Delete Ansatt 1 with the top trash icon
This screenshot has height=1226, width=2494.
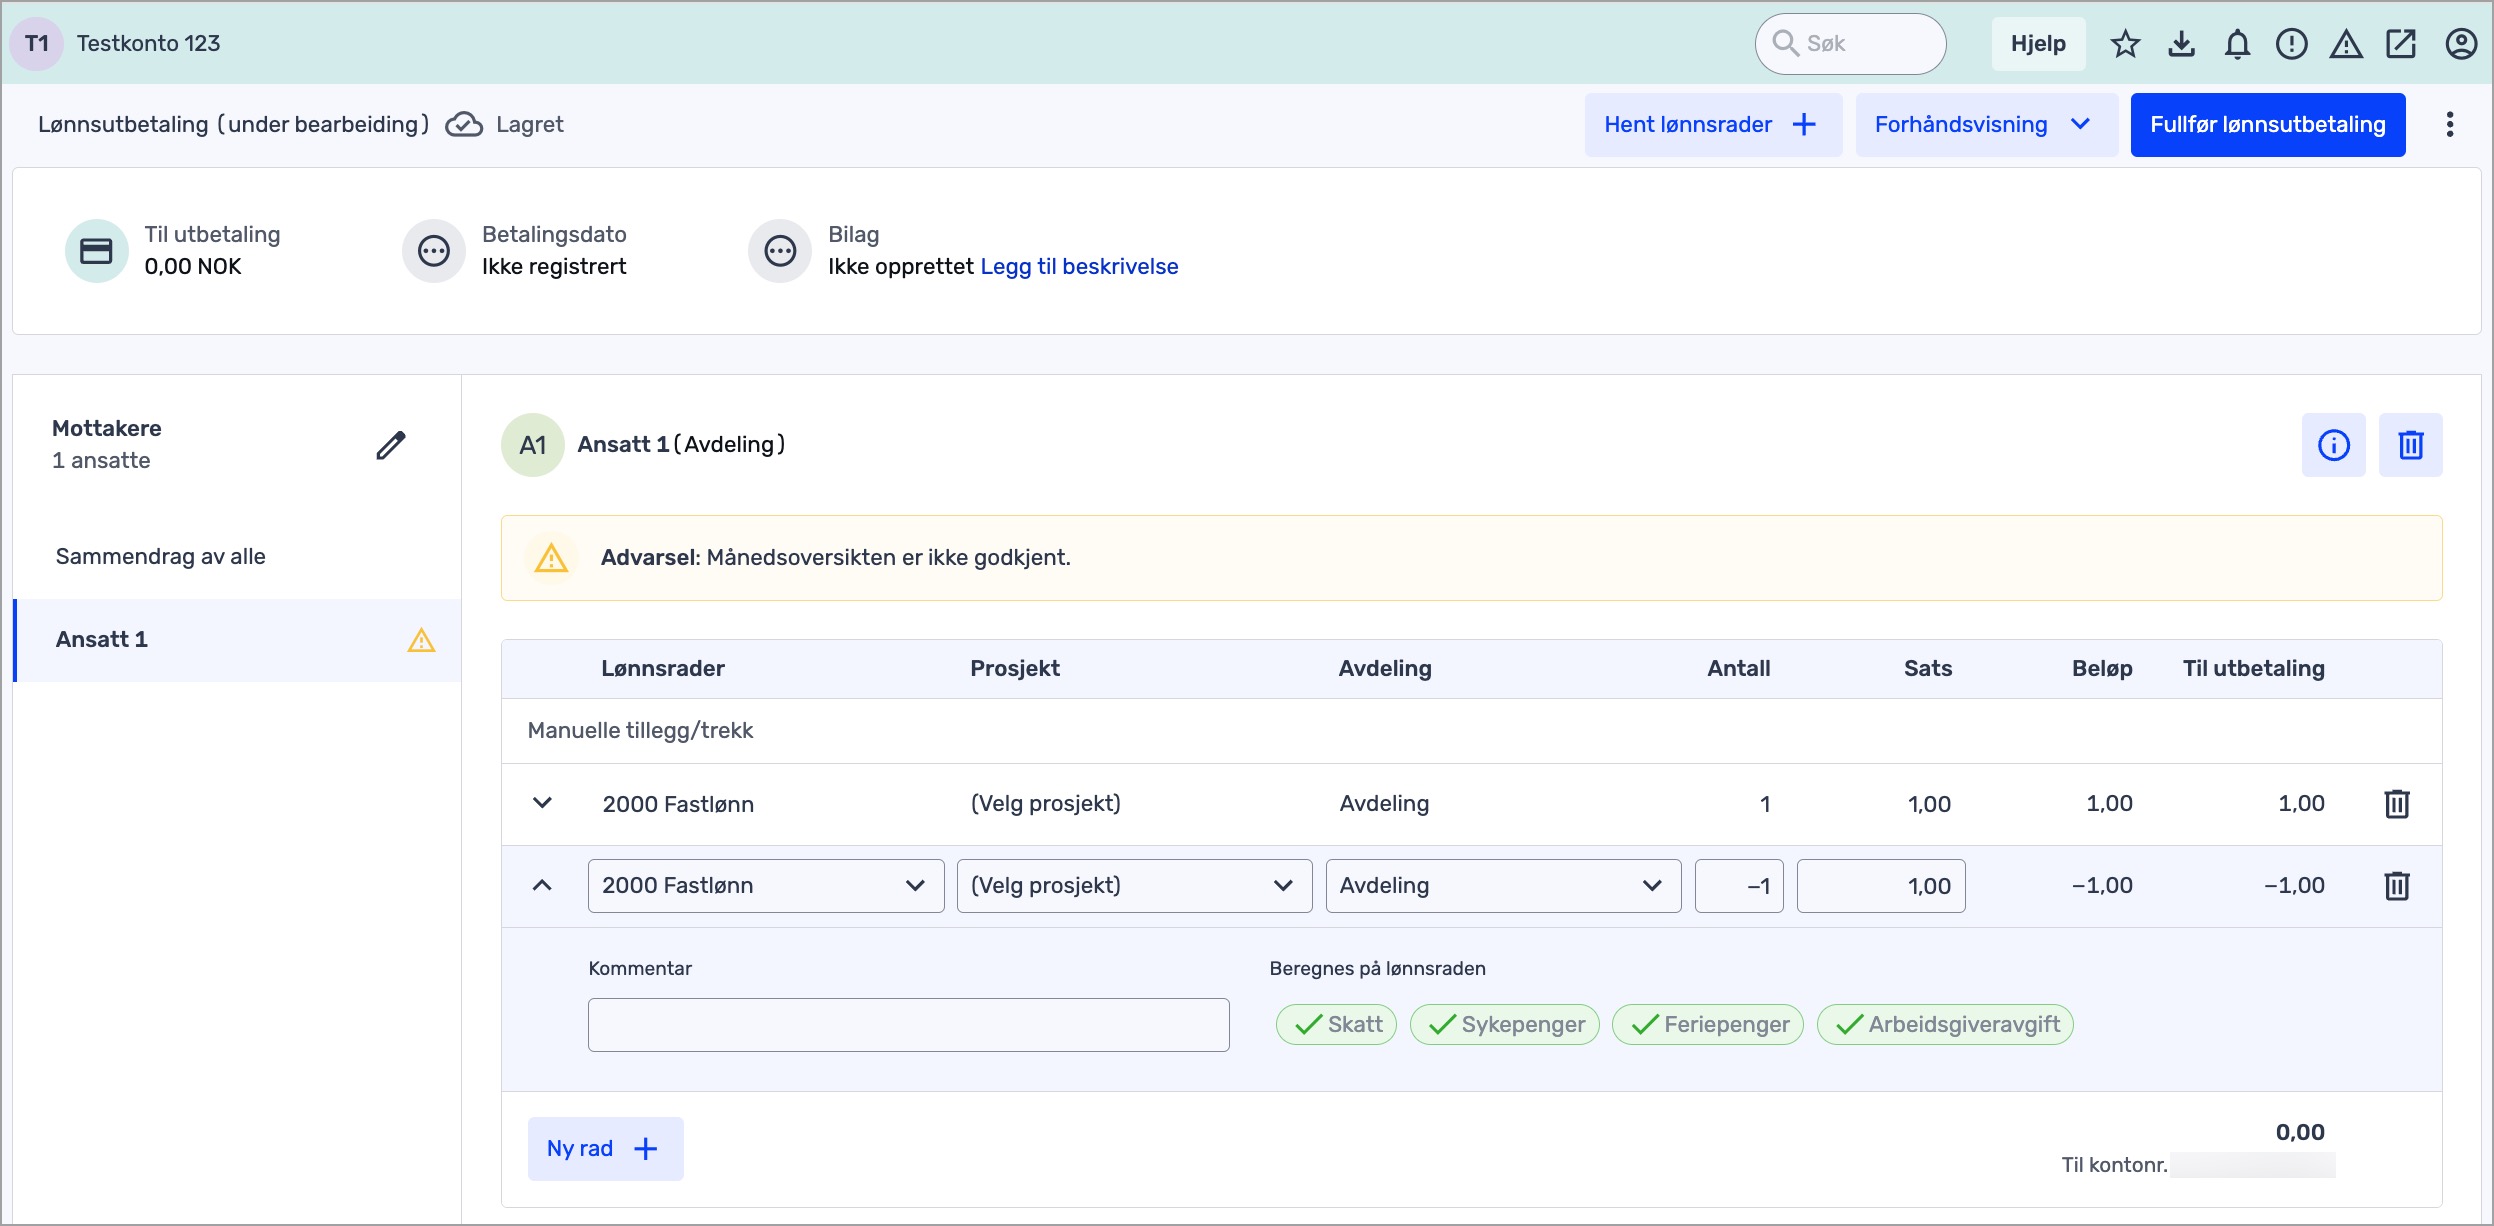point(2410,445)
